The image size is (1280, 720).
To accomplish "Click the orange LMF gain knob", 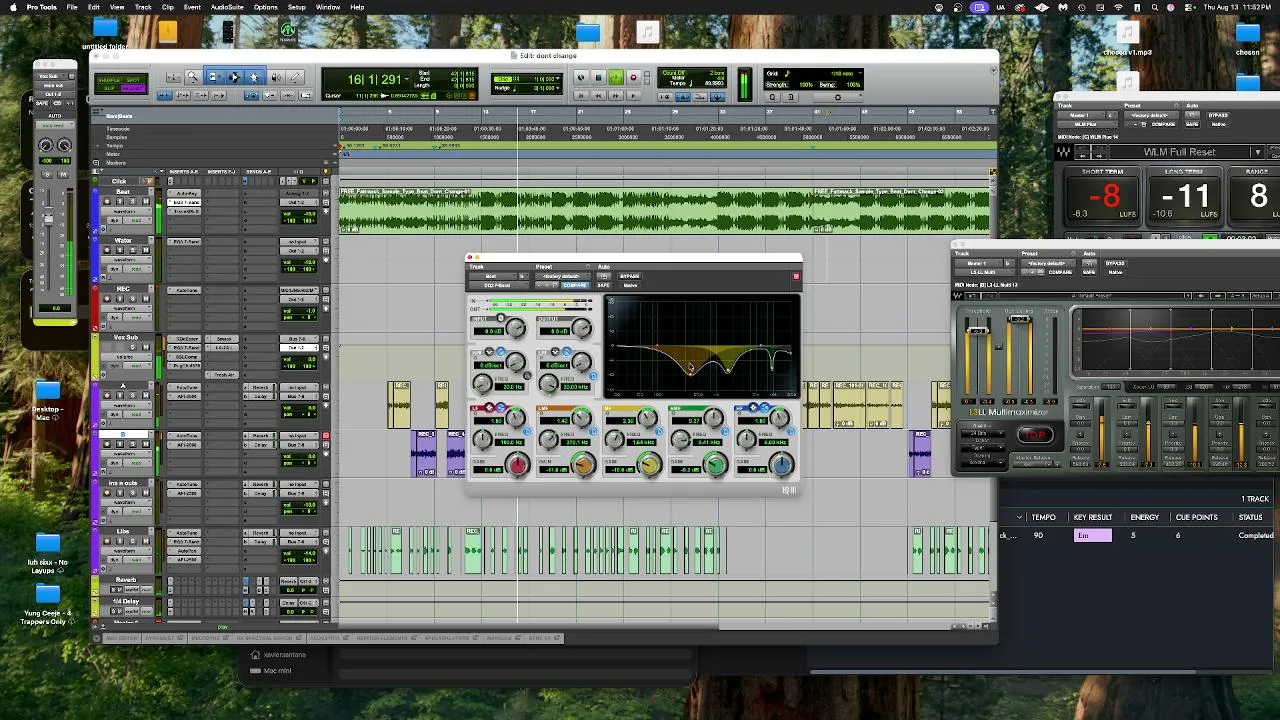I will [583, 464].
